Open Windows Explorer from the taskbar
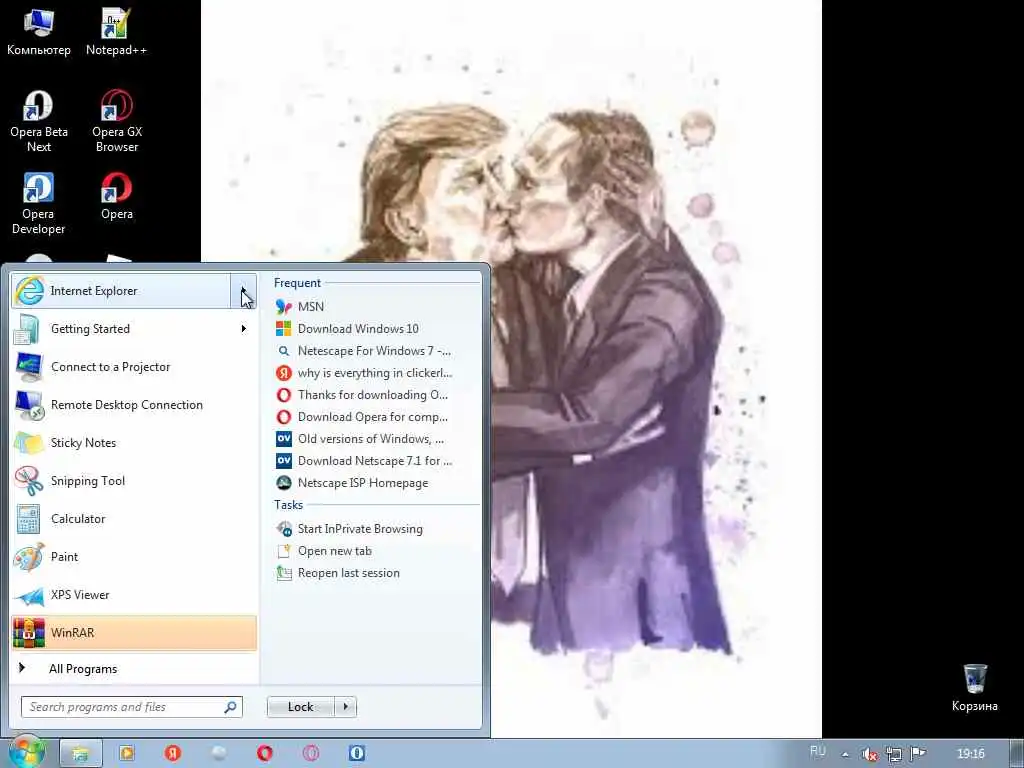This screenshot has height=768, width=1024. (x=81, y=754)
